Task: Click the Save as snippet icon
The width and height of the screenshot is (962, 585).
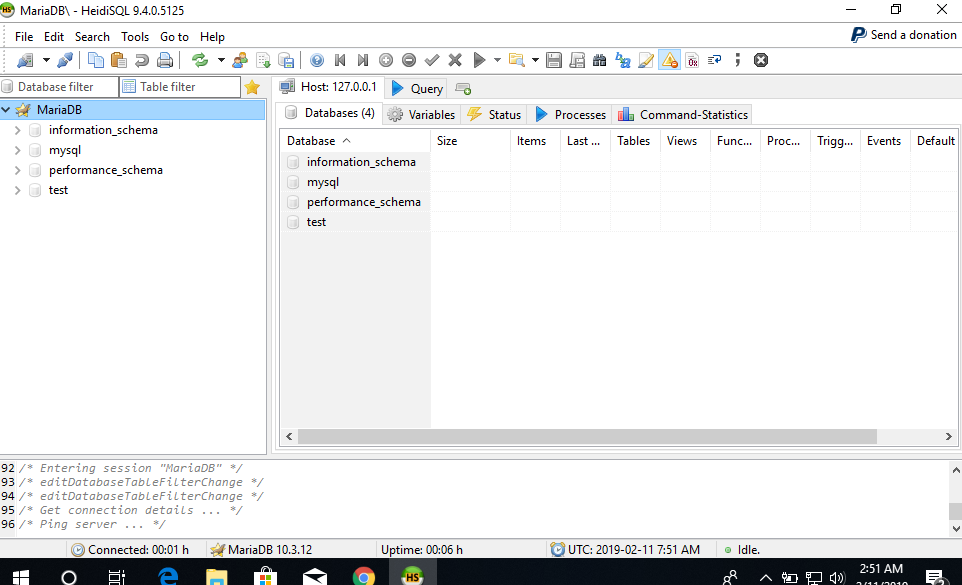Action: (577, 60)
